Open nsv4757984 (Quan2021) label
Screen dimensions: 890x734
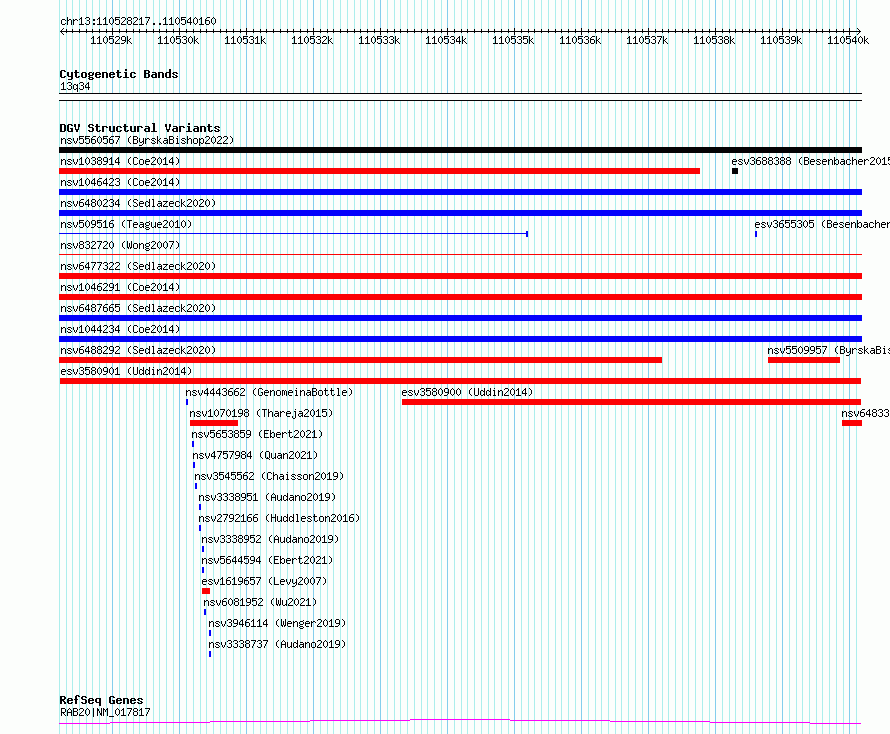255,455
